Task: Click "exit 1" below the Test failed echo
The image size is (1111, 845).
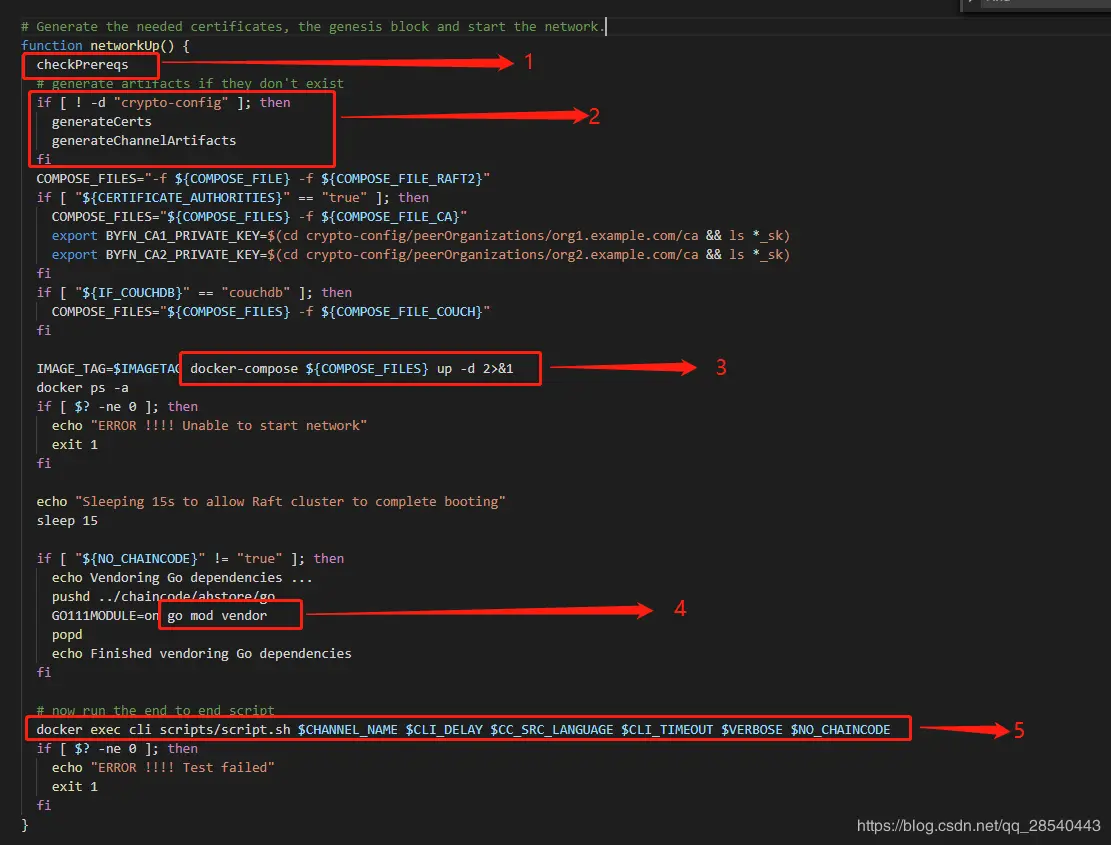Action: (x=74, y=787)
